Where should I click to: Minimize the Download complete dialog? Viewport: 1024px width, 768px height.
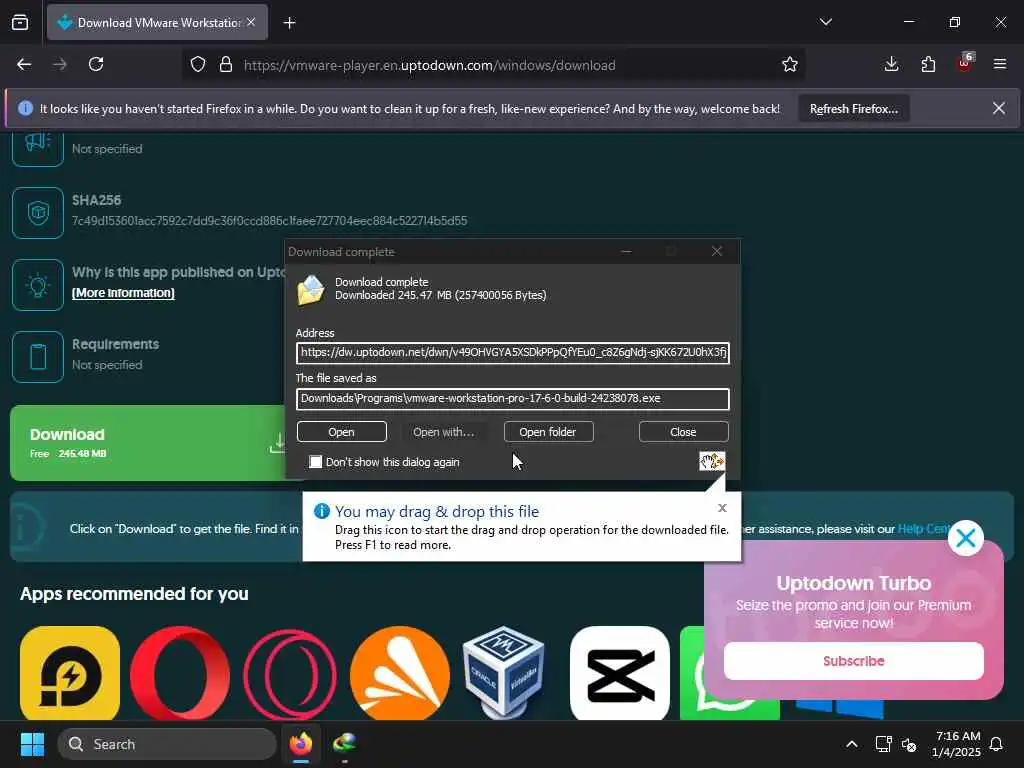pos(626,251)
